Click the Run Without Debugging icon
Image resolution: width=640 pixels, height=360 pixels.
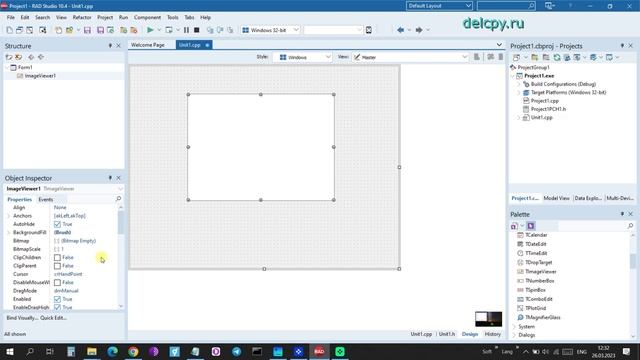(x=168, y=30)
